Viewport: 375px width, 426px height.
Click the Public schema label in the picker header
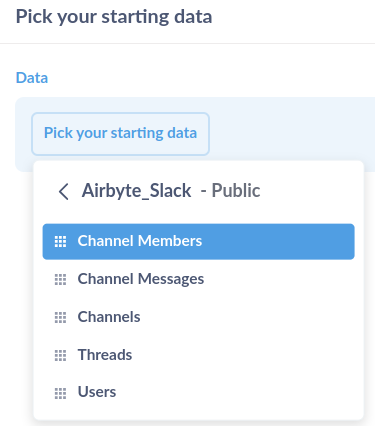(x=236, y=191)
